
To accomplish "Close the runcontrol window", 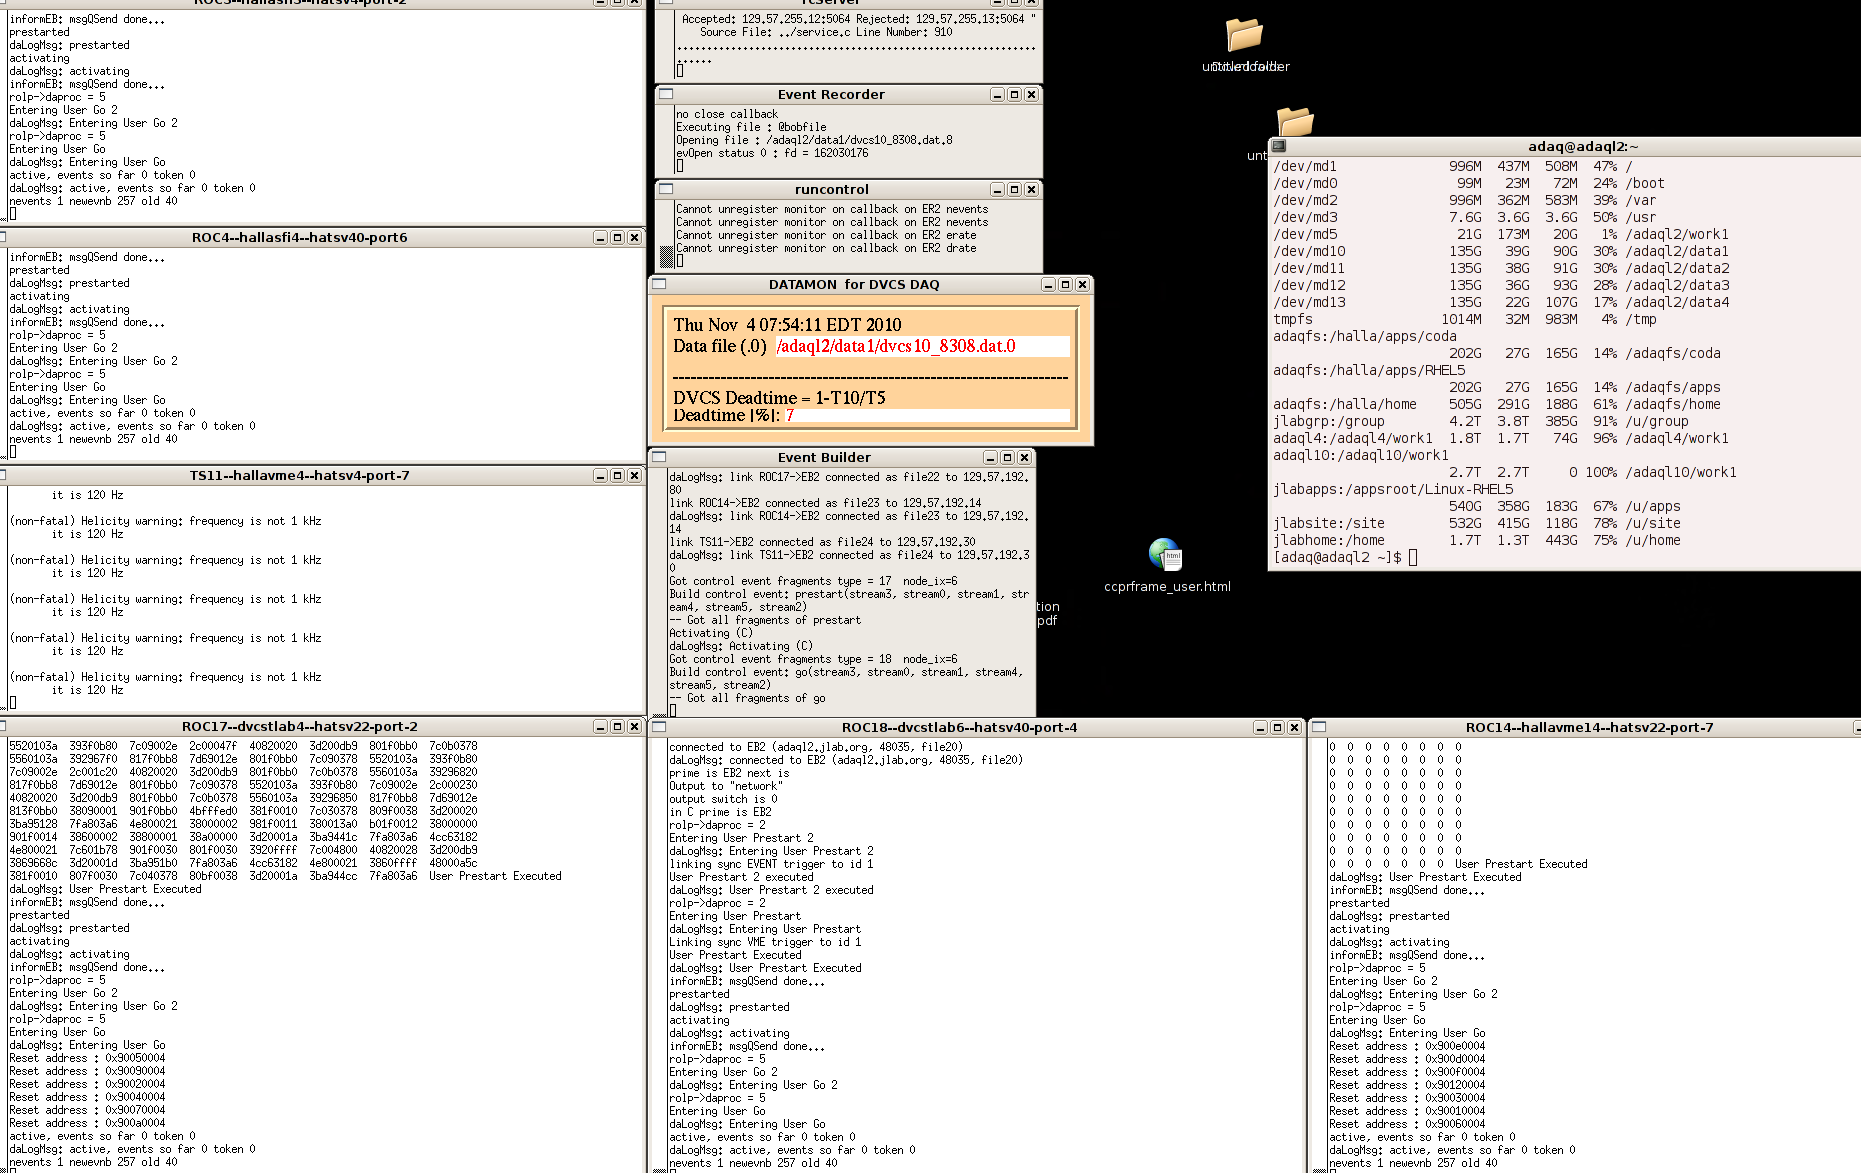I will coord(1031,189).
